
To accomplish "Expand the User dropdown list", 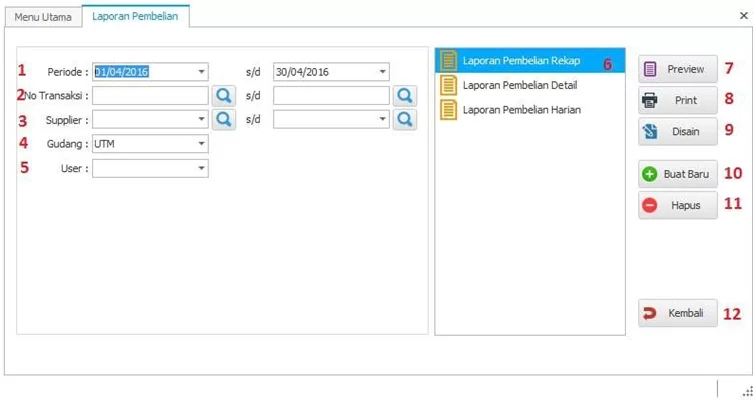I will (x=201, y=169).
